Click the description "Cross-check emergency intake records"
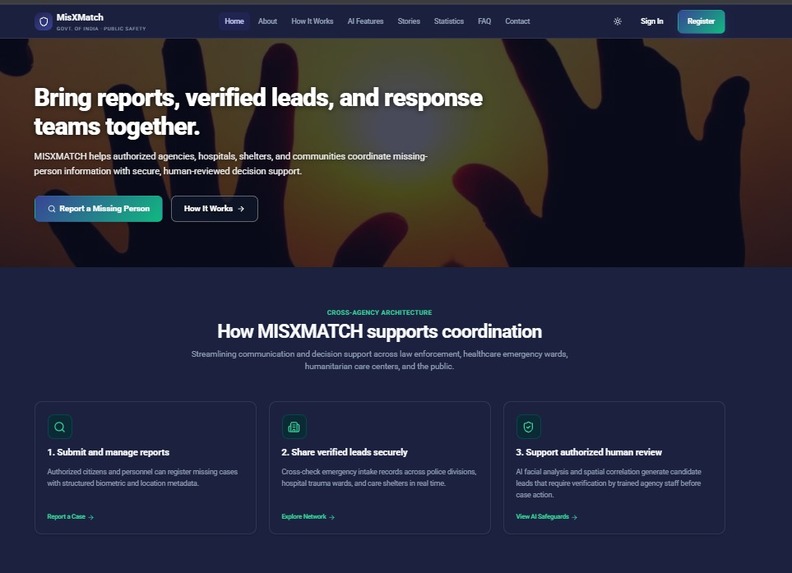Viewport: 792px width, 573px height. pyautogui.click(x=379, y=478)
